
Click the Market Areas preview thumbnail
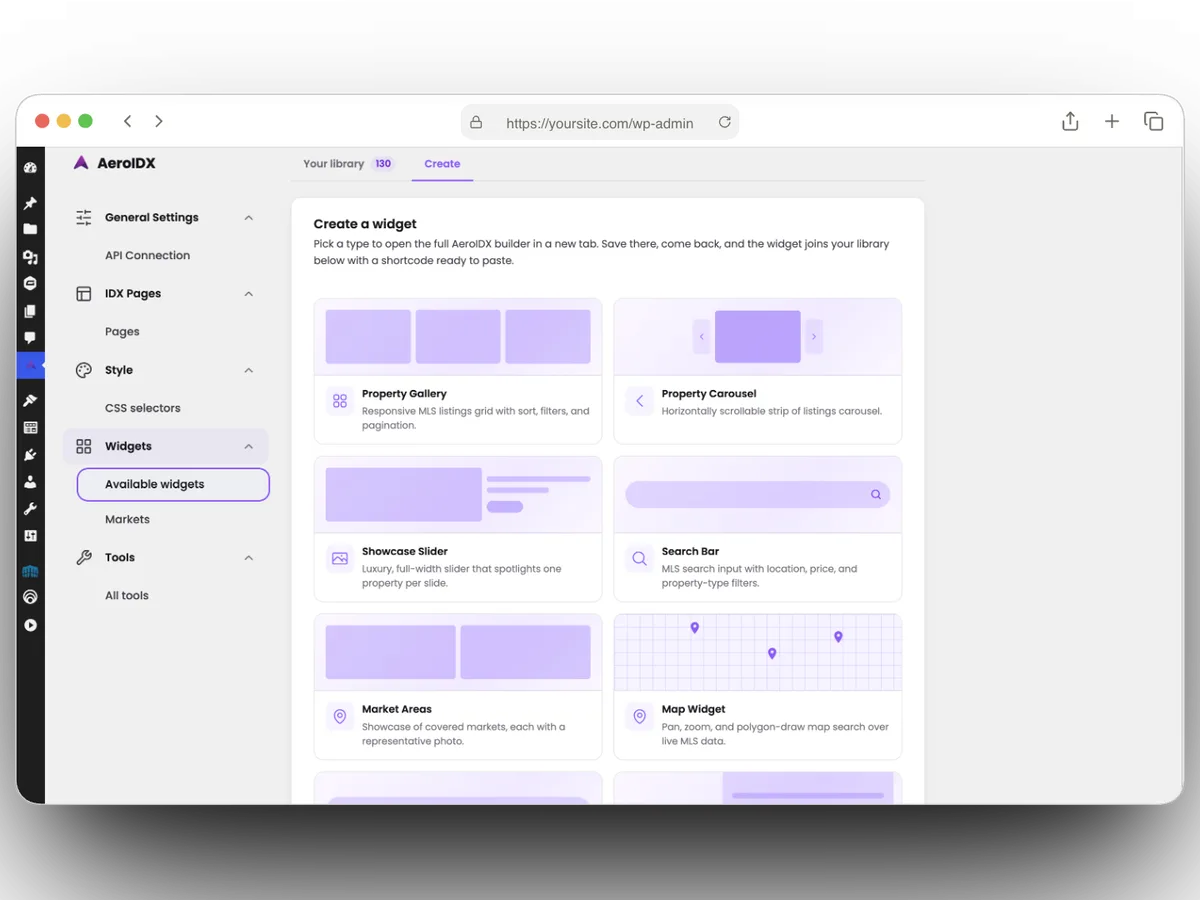tap(458, 652)
